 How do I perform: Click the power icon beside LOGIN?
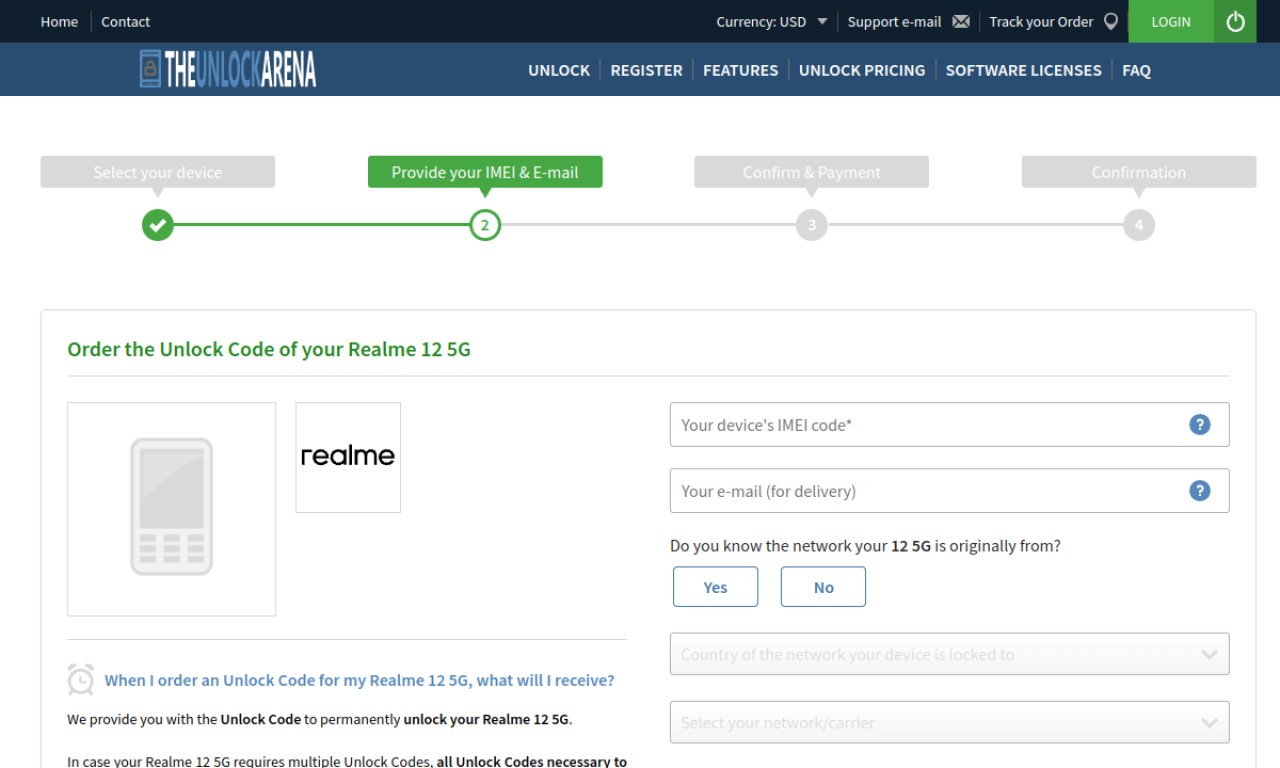(1235, 21)
